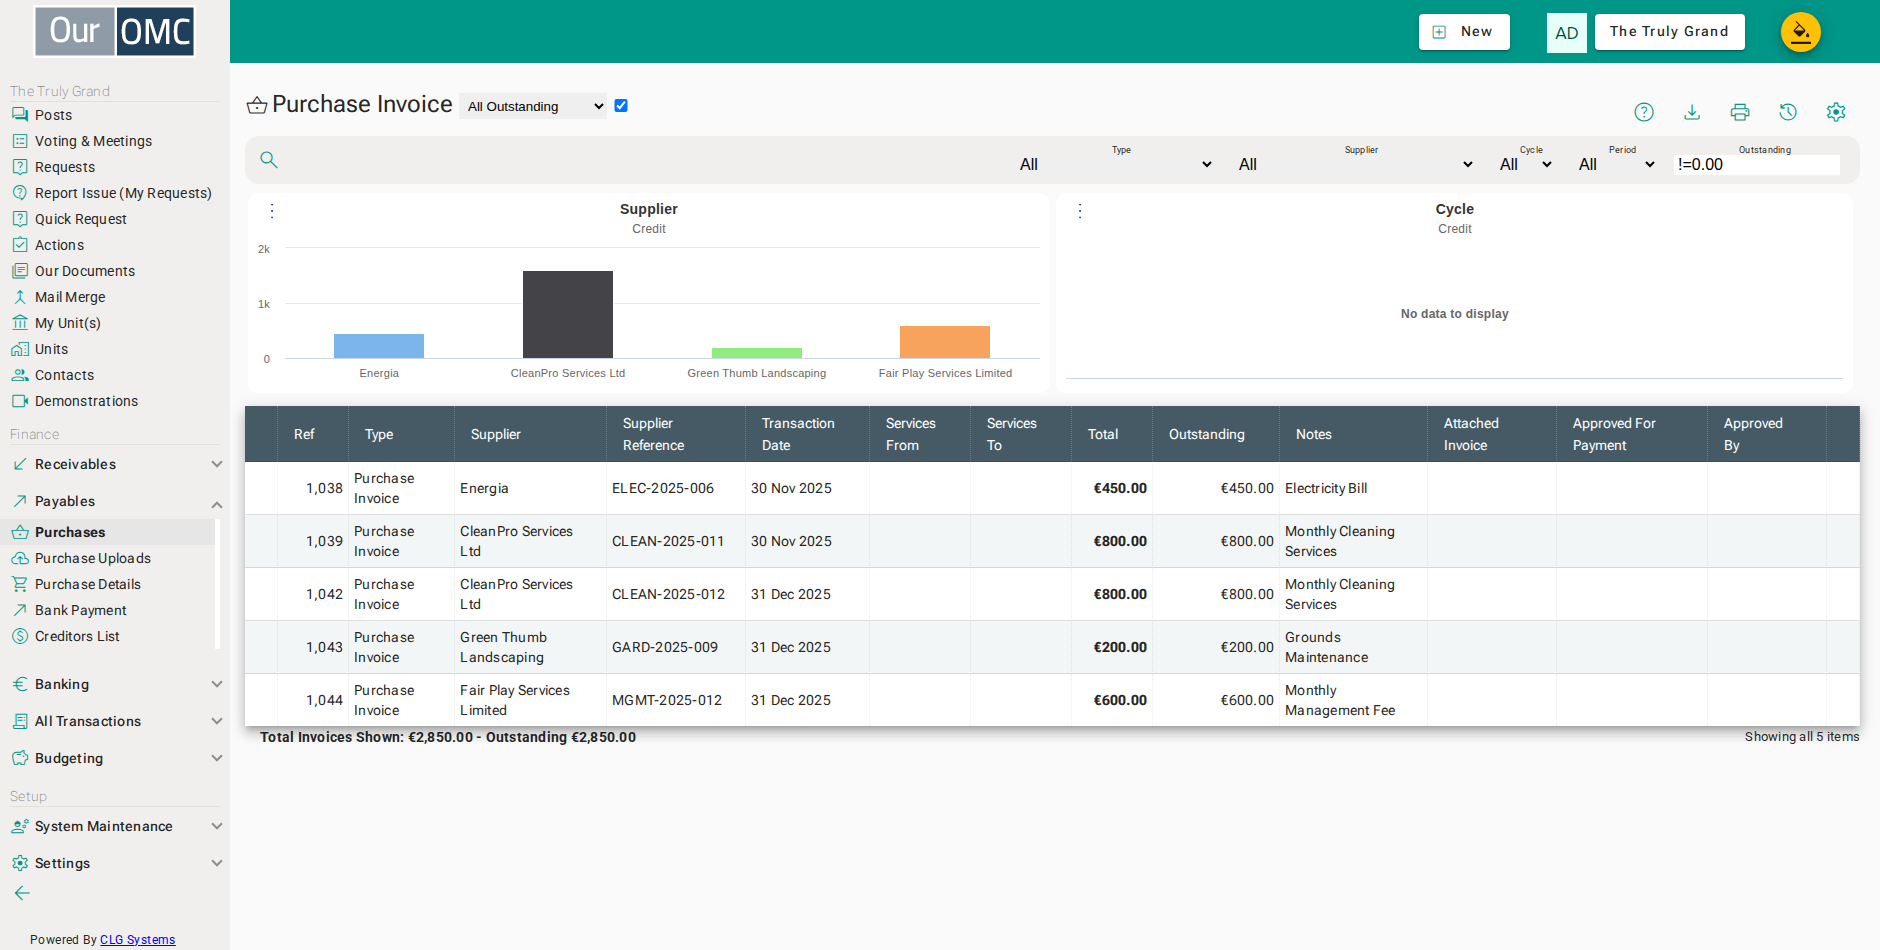Click the CleanPro Services dark chart bar
Viewport: 1880px width, 950px height.
(x=568, y=314)
